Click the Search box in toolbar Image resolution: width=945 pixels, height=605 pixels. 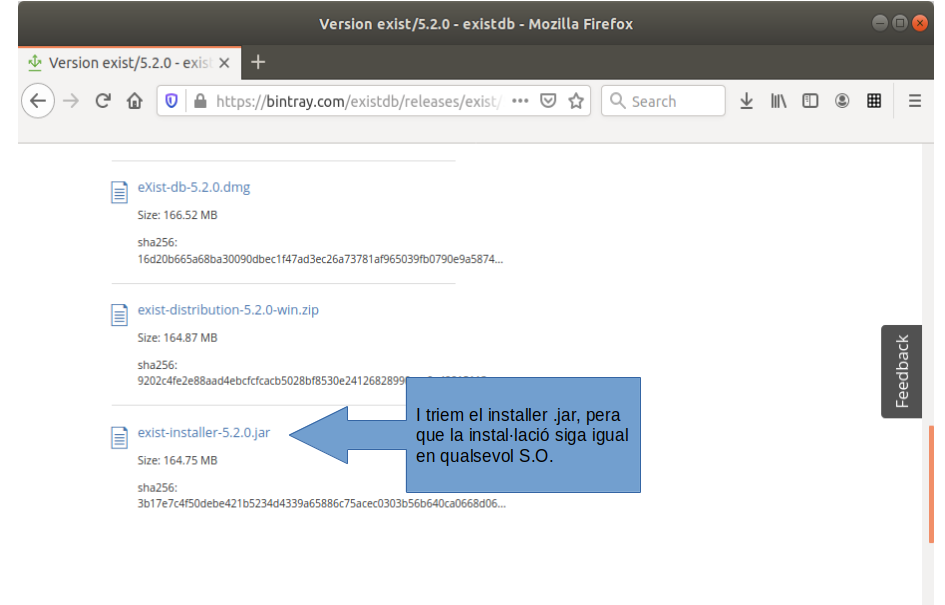tap(663, 101)
